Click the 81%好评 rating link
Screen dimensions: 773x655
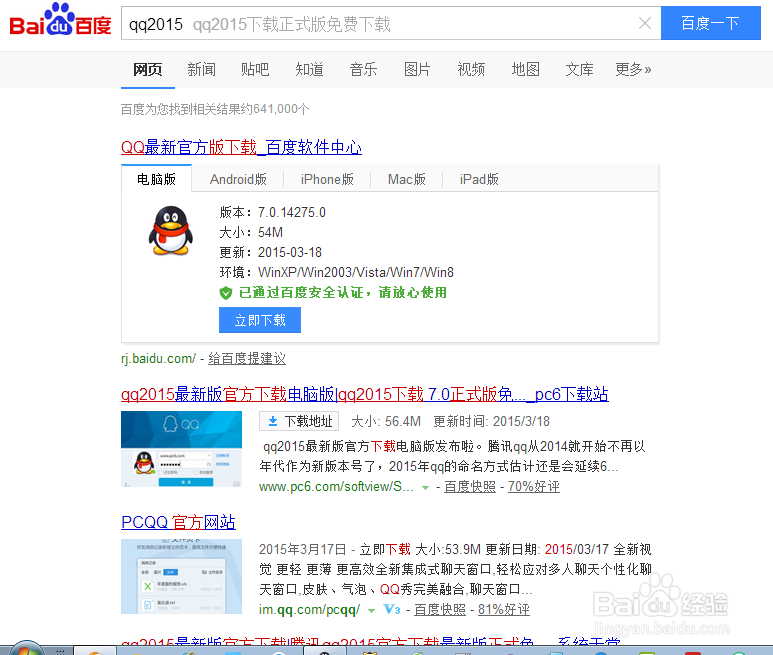[x=504, y=610]
